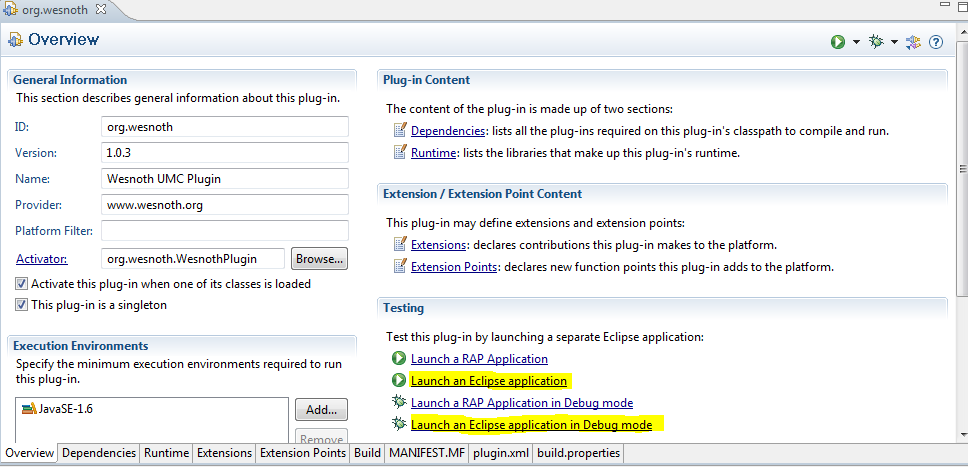
Task: Open the Runtime hyperlink
Action: 433,153
